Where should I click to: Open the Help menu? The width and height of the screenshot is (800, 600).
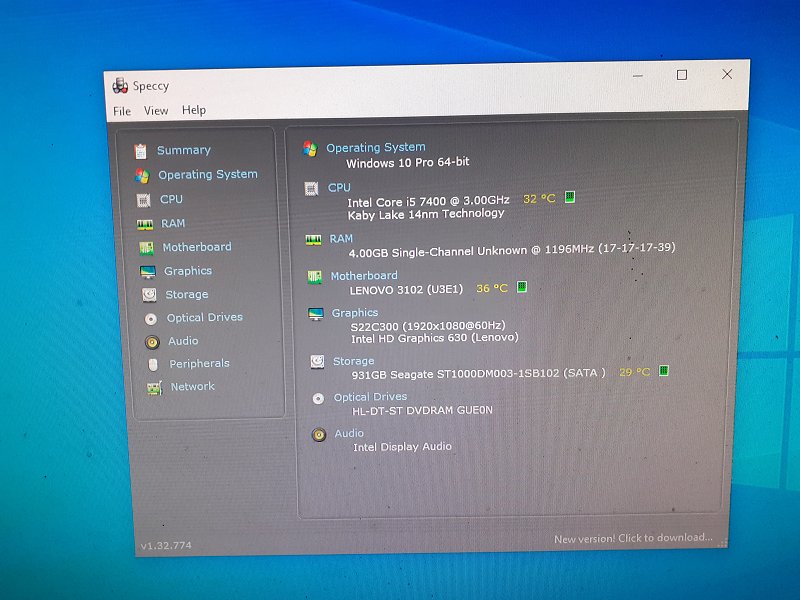[x=194, y=110]
